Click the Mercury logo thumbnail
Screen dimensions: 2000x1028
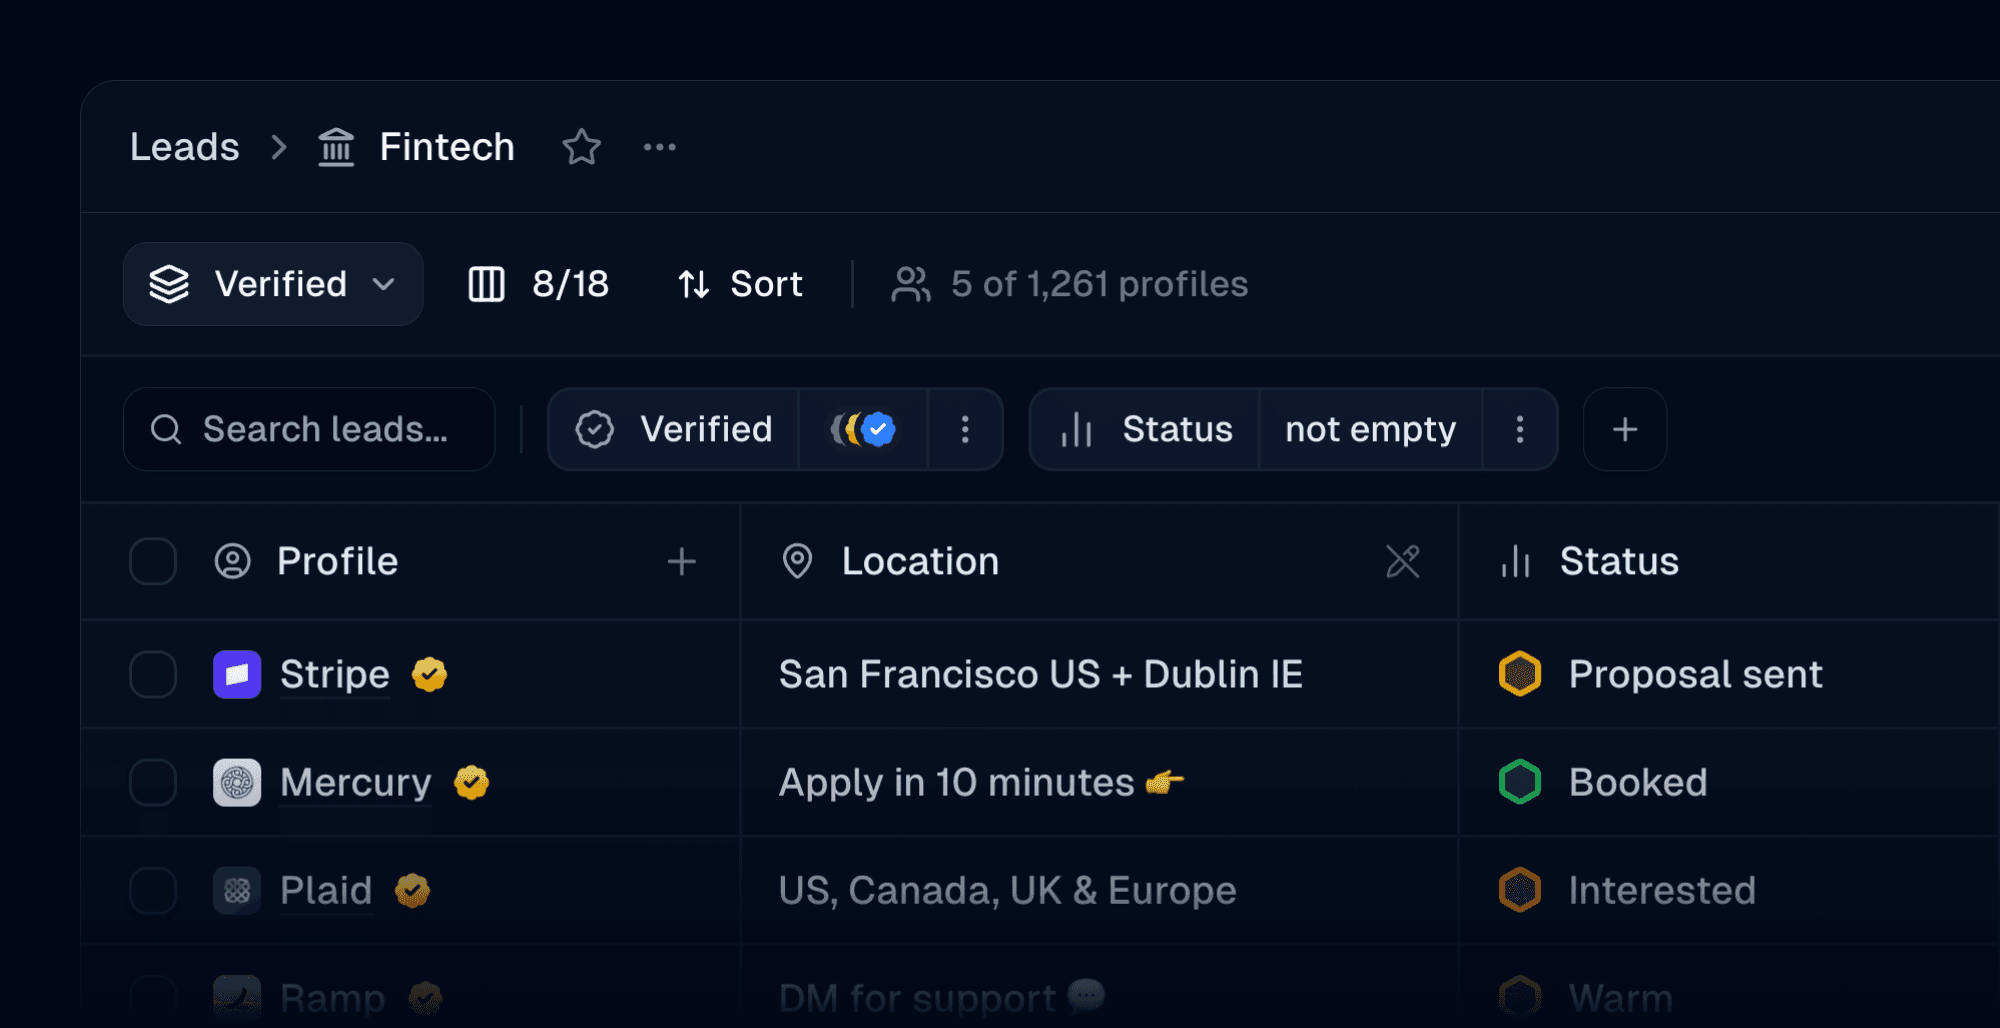coord(237,782)
